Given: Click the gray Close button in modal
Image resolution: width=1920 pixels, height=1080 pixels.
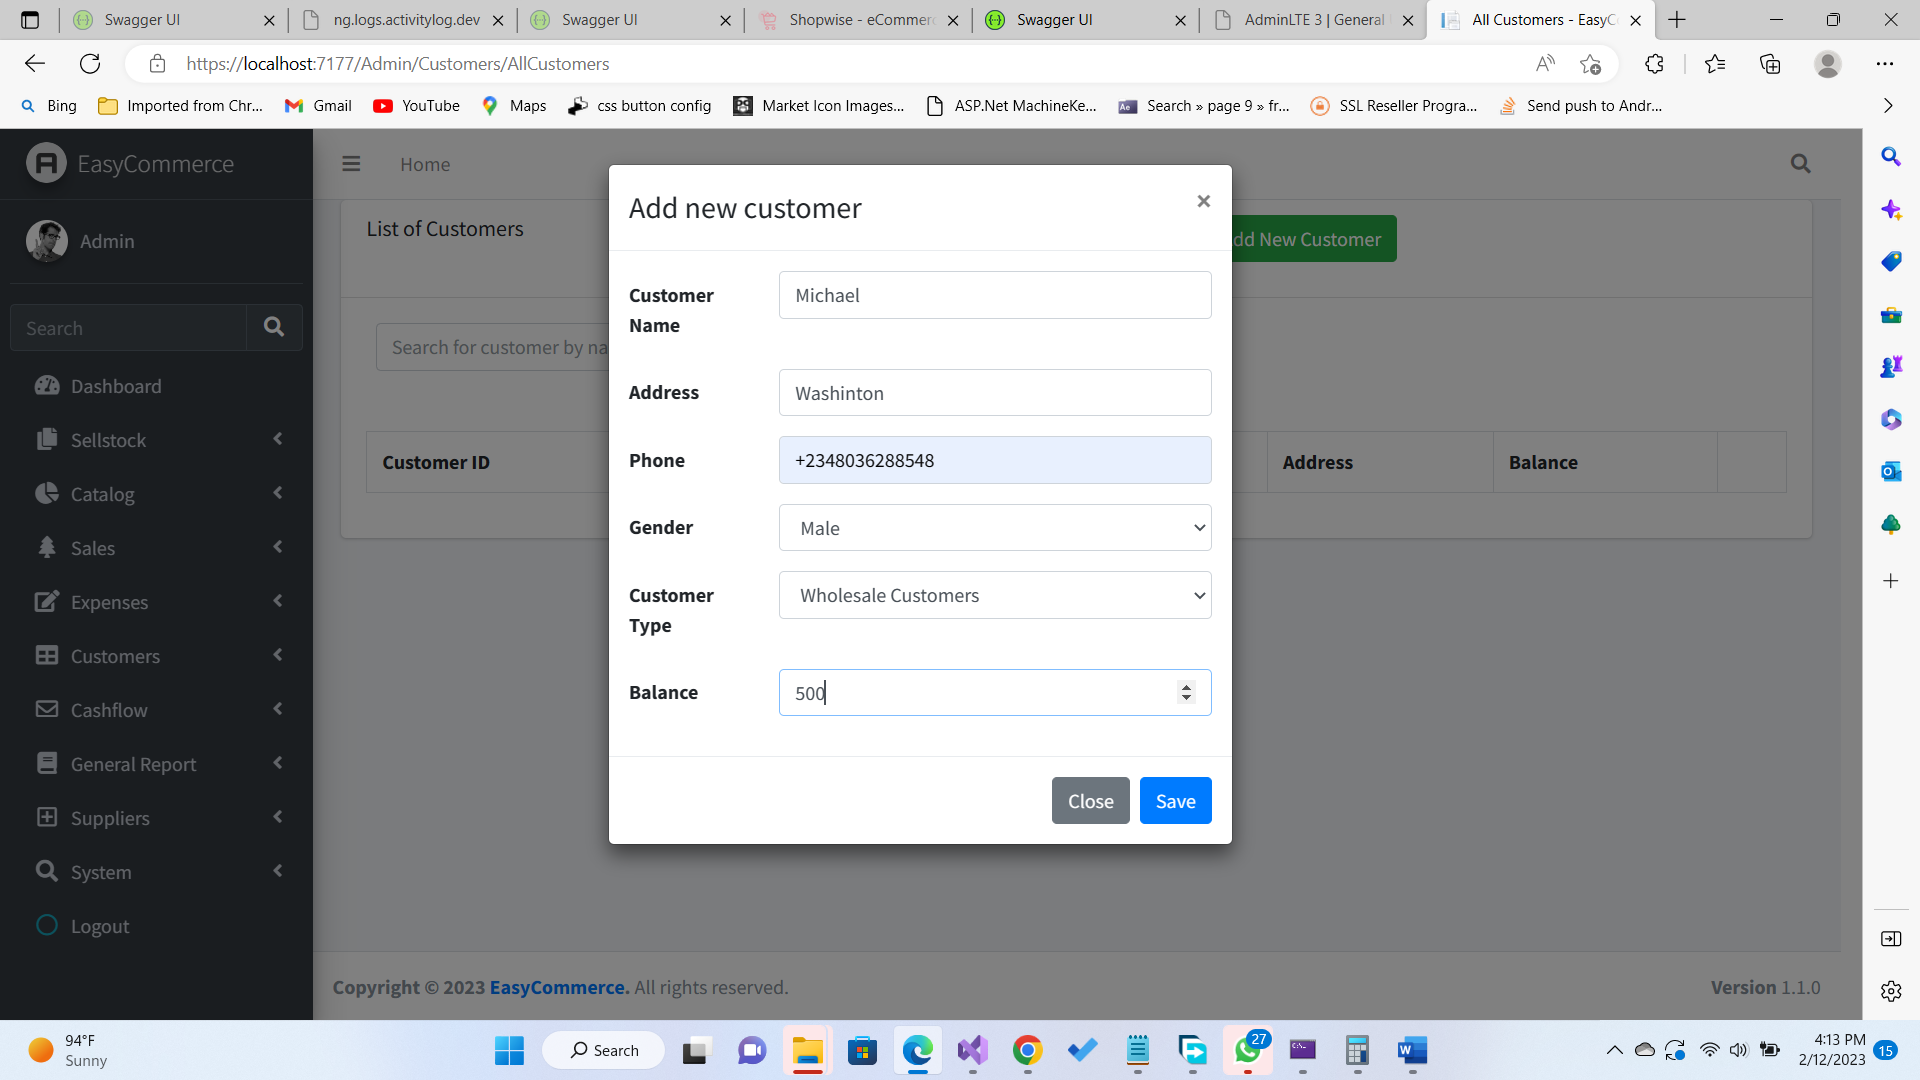Looking at the screenshot, I should click(x=1090, y=801).
